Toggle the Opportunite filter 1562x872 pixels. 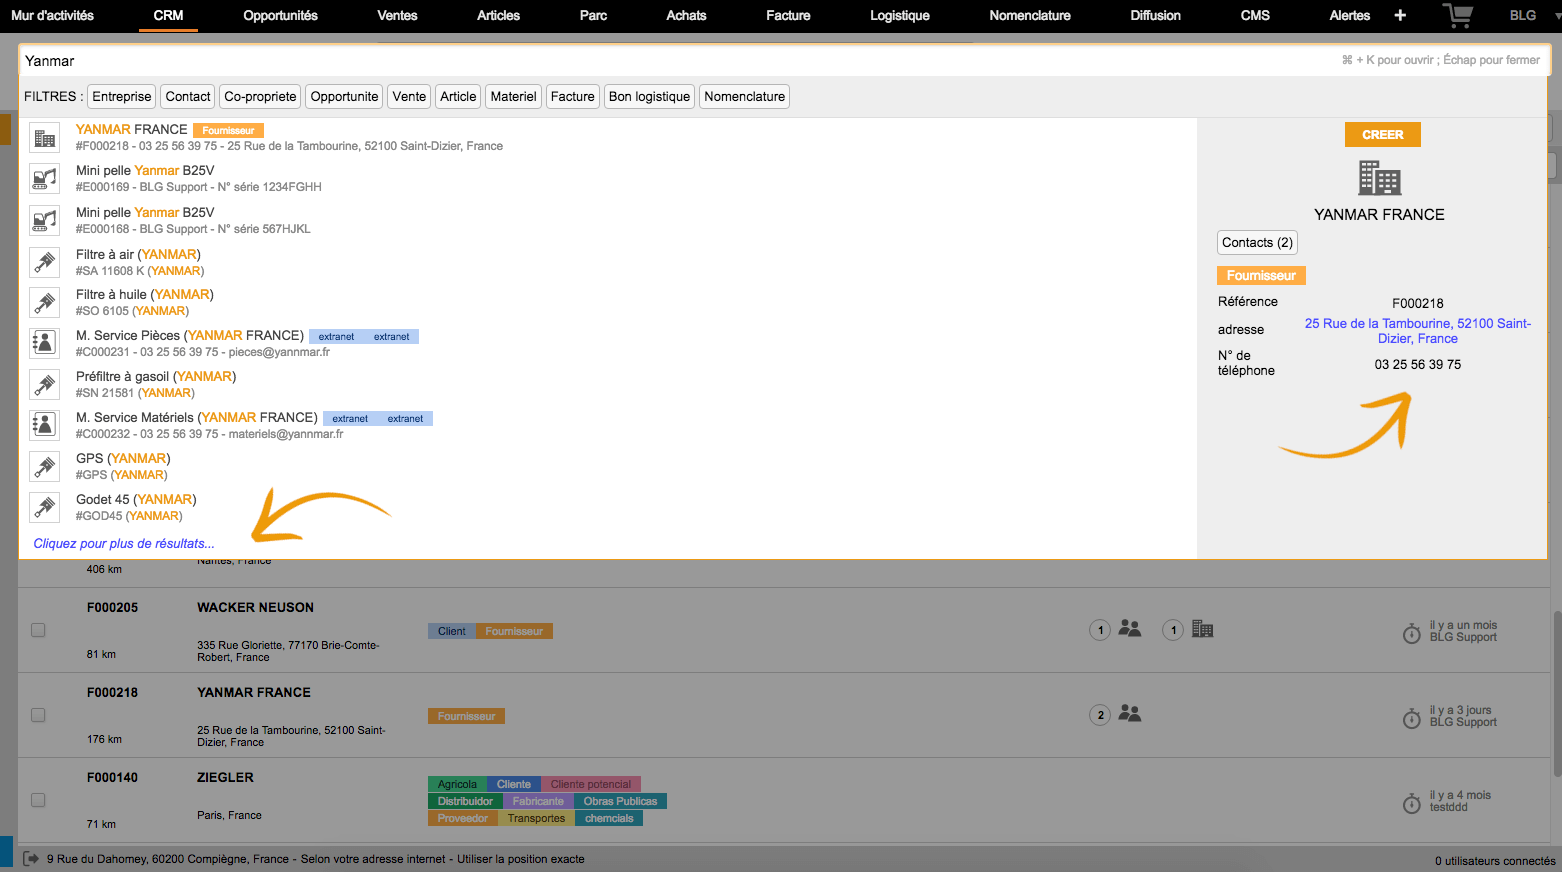coord(344,97)
